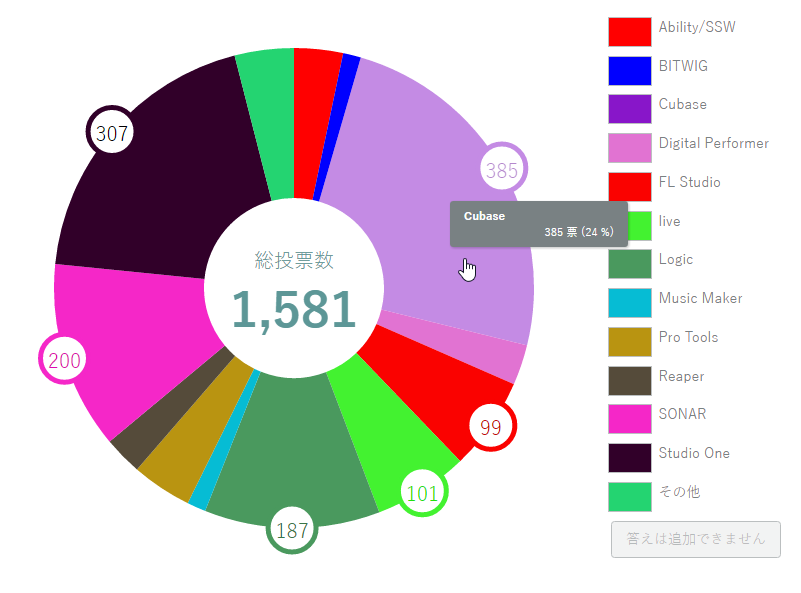The image size is (801, 593).
Task: Click the 307 vote badge on Studio One
Action: pyautogui.click(x=111, y=132)
